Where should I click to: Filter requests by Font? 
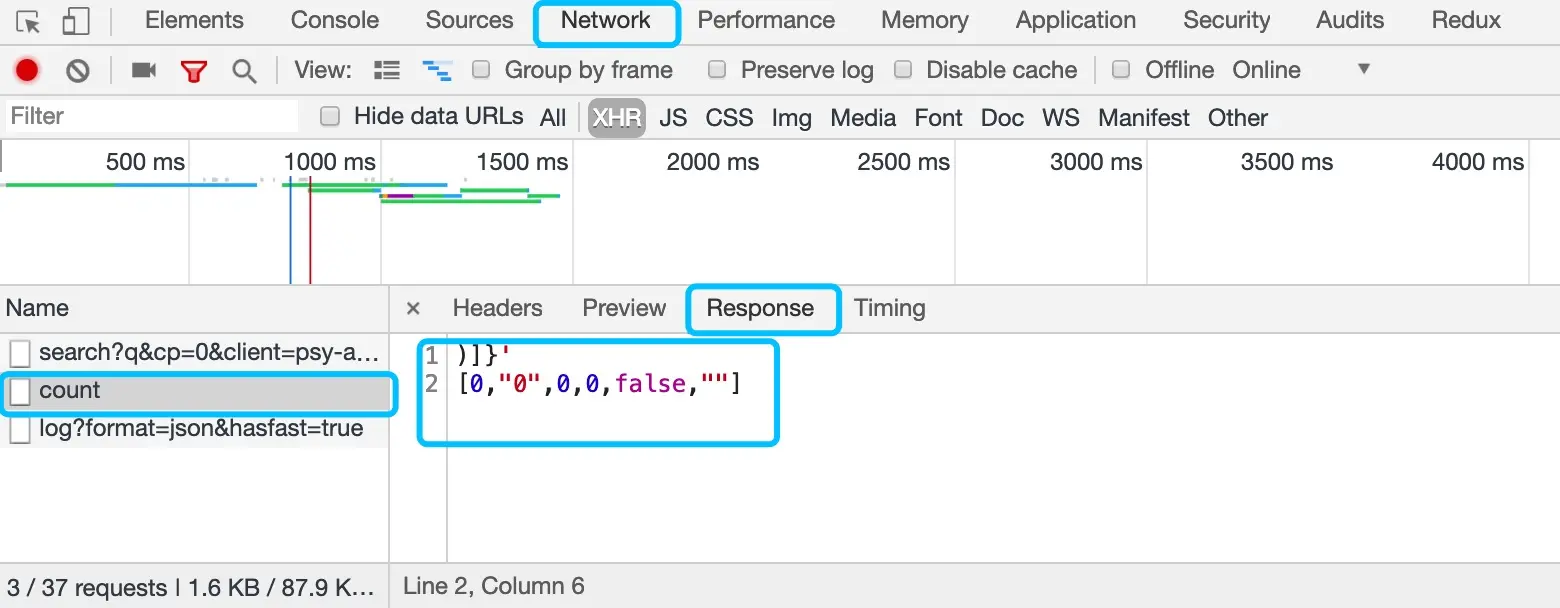[938, 118]
